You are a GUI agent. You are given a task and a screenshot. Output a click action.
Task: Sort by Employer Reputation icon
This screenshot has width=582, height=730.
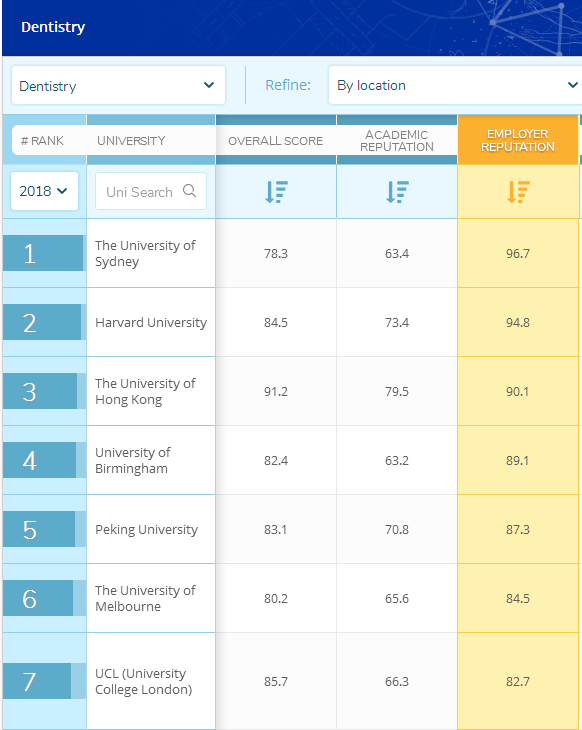click(x=518, y=192)
